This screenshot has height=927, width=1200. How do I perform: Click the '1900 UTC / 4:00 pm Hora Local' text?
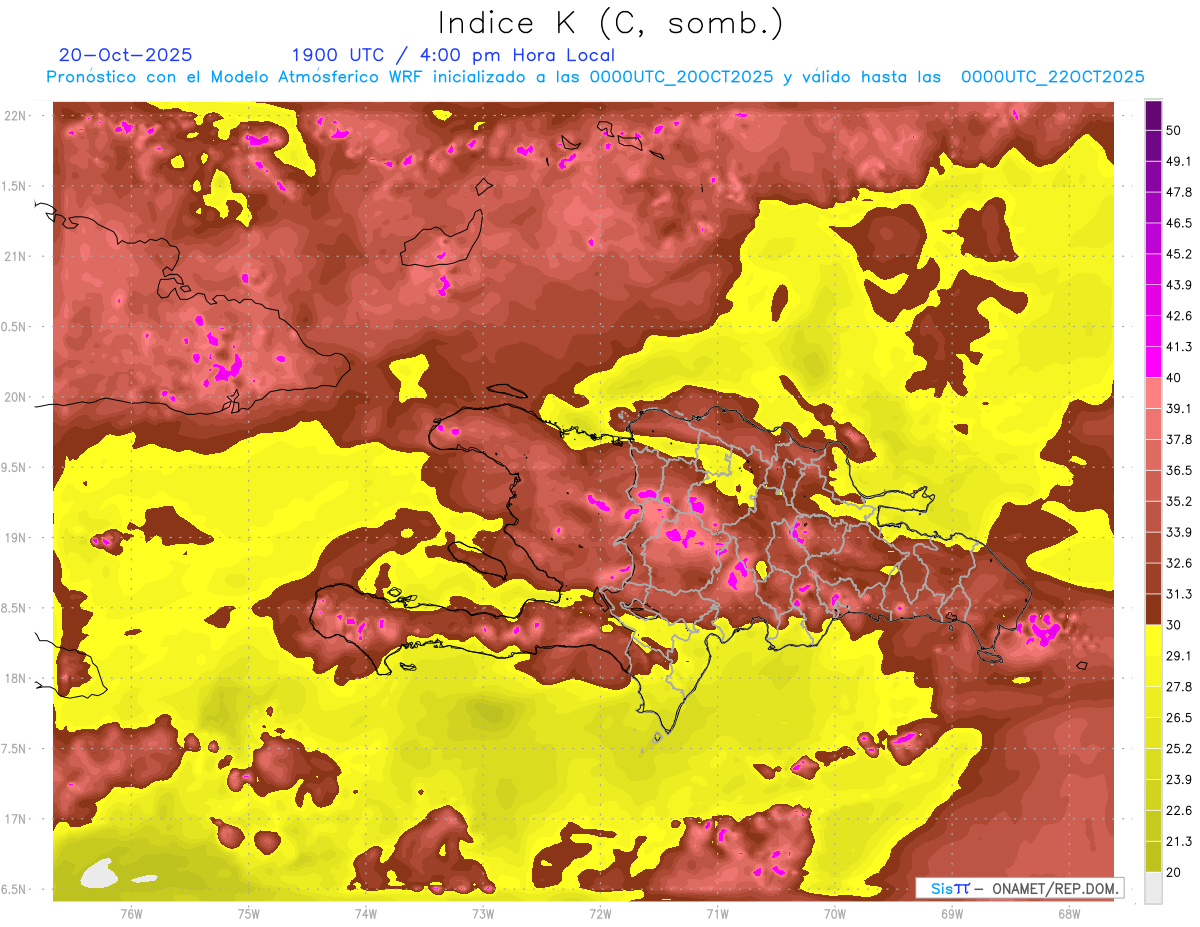pos(452,55)
